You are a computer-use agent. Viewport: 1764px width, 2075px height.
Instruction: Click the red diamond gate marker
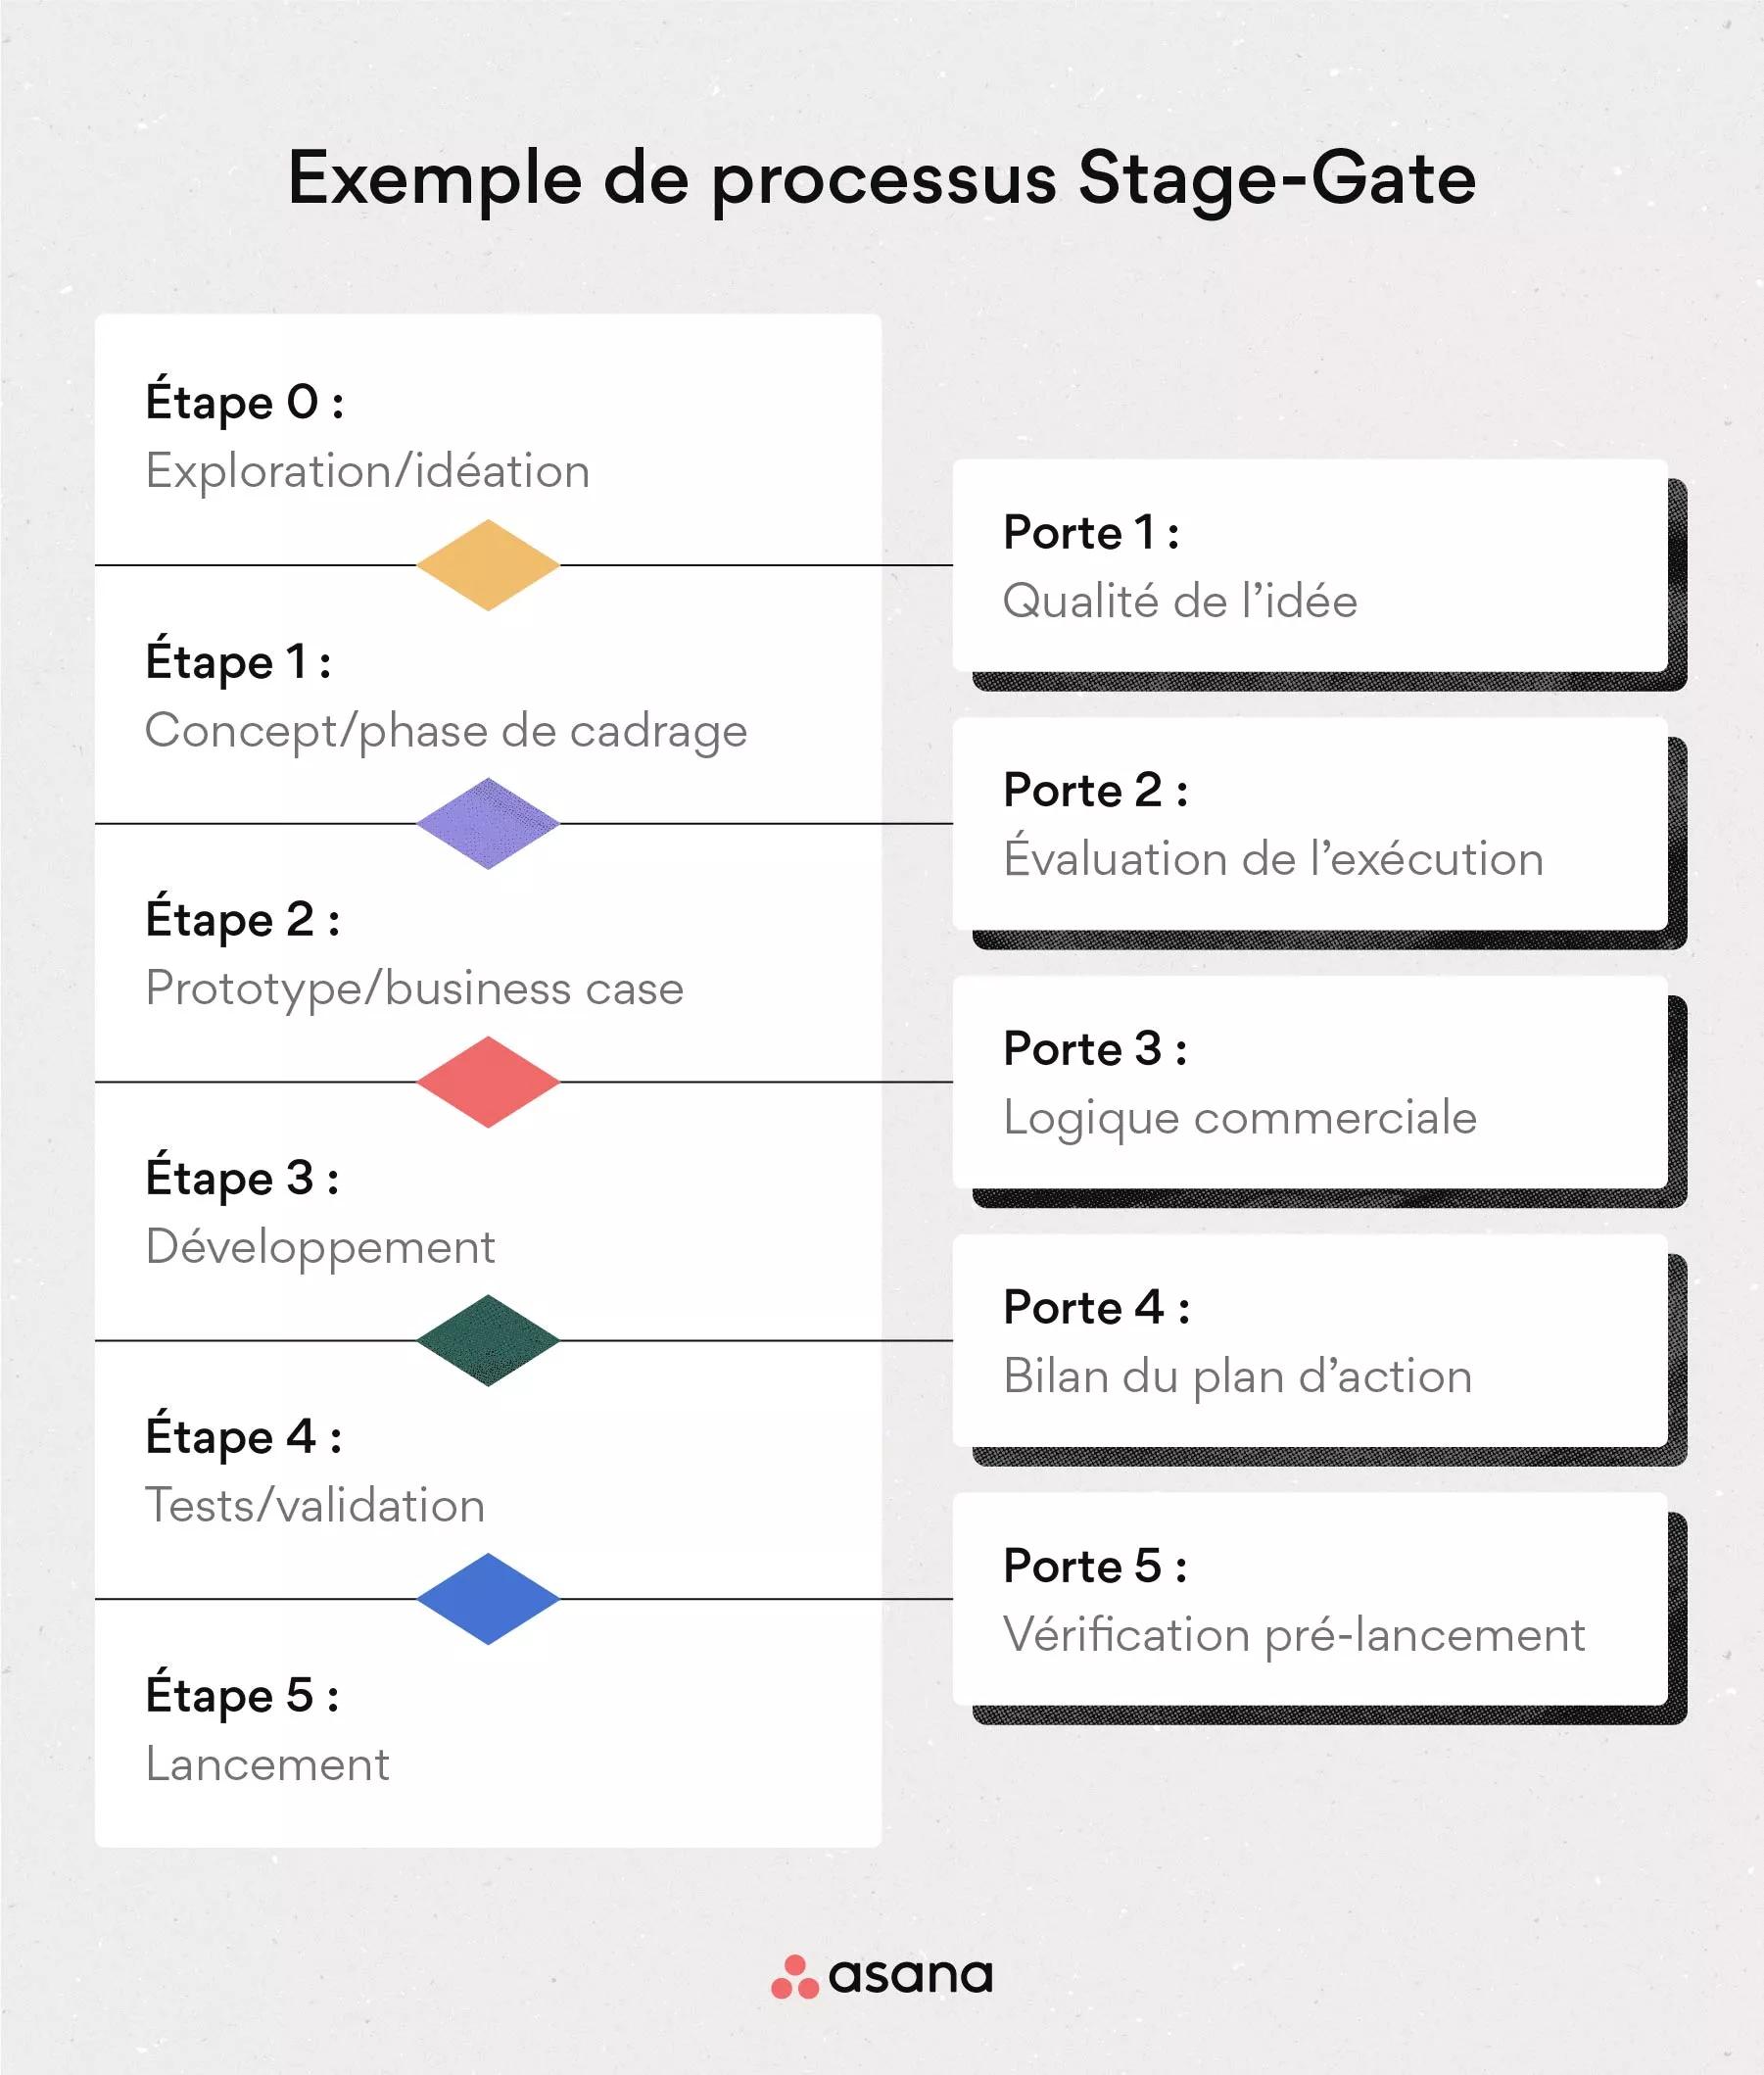pos(487,1082)
